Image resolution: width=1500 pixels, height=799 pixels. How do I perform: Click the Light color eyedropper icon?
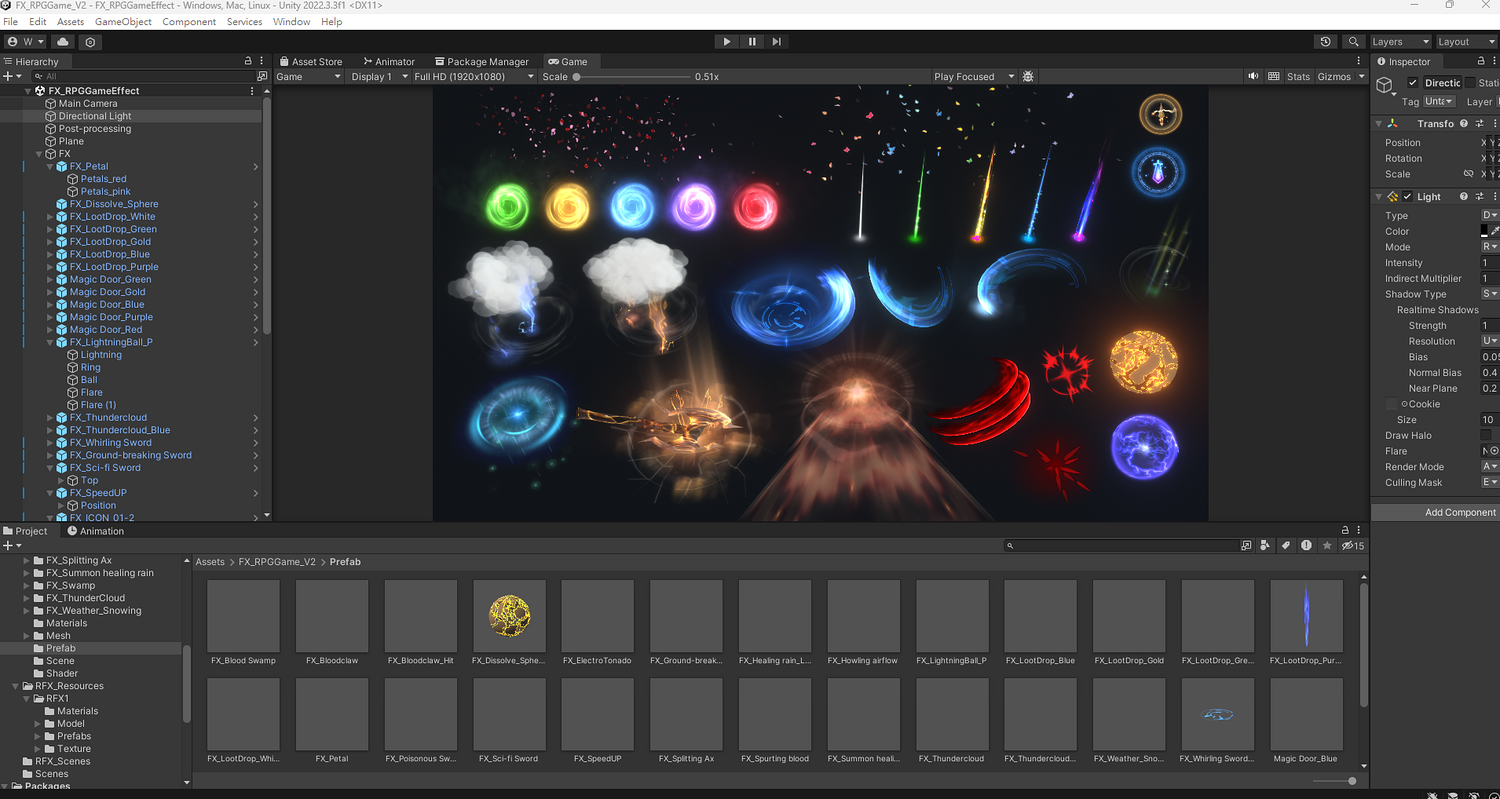coord(1496,231)
